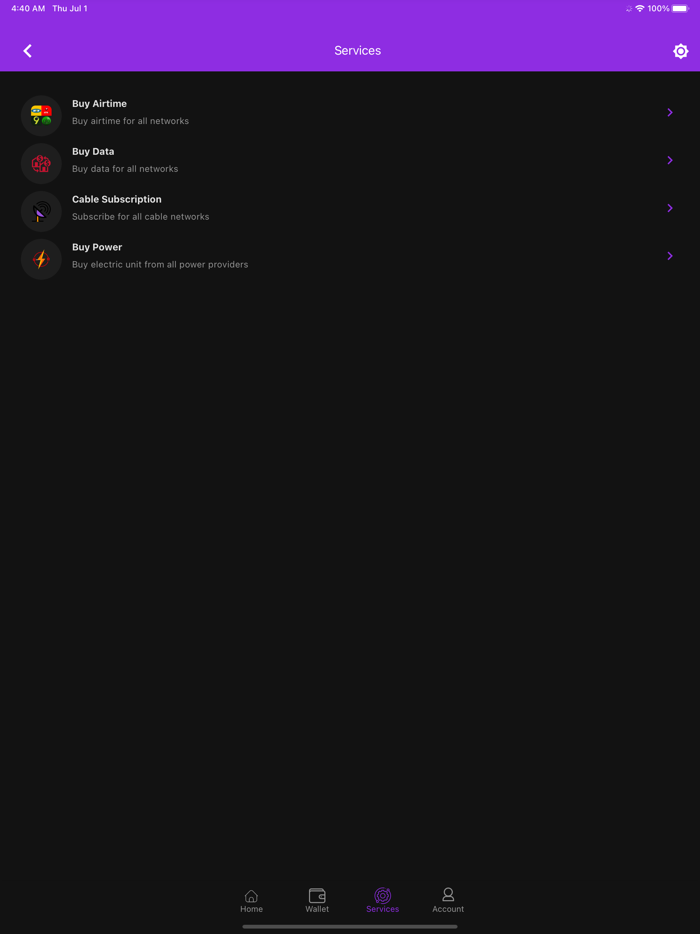Viewport: 700px width, 934px height.
Task: Select the Cable Subscription title
Action: (117, 200)
